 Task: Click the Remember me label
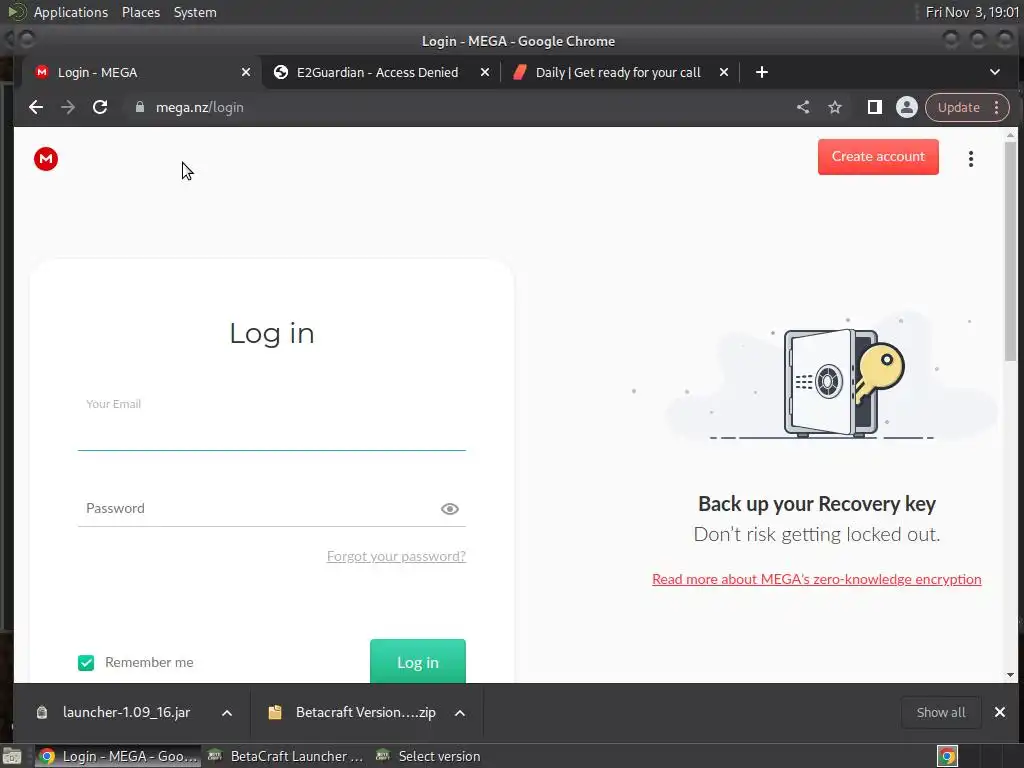point(149,662)
